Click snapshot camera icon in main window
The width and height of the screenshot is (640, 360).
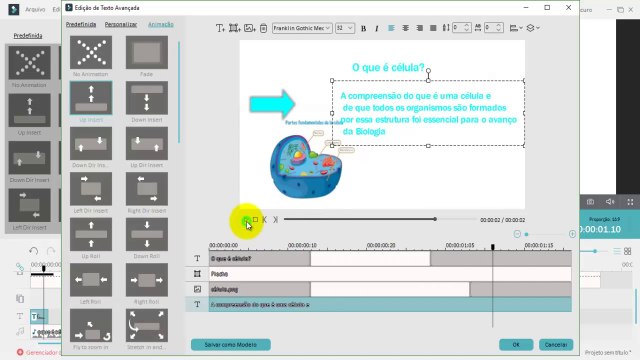(590, 202)
